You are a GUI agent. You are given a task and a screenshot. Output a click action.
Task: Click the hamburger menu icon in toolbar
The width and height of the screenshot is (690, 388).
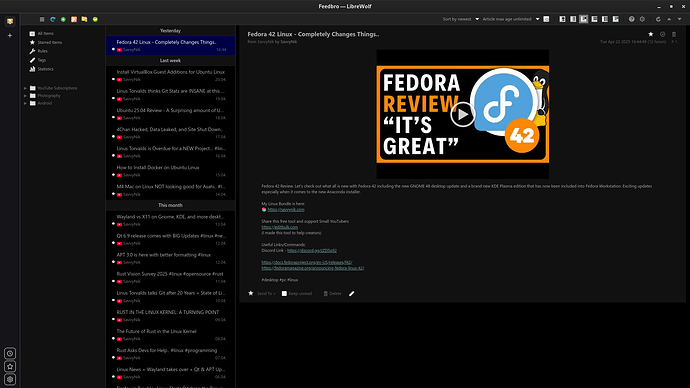42,19
